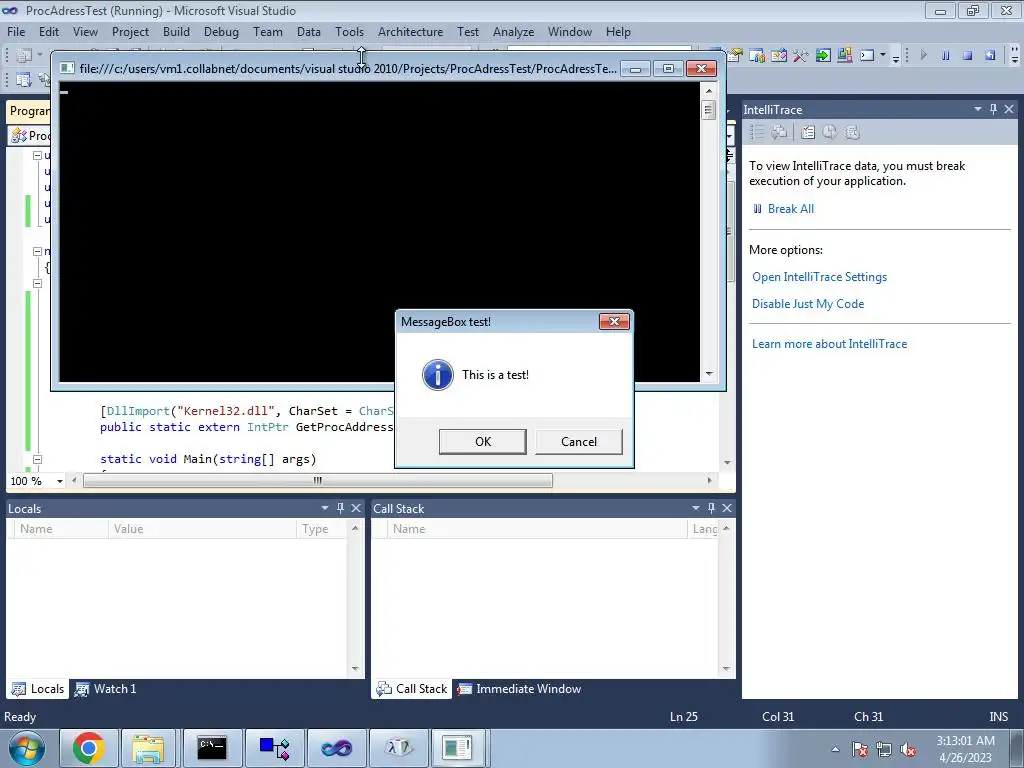The height and width of the screenshot is (768, 1024).
Task: Click the Toolbox wrench-and-hammer icon
Action: (x=801, y=56)
